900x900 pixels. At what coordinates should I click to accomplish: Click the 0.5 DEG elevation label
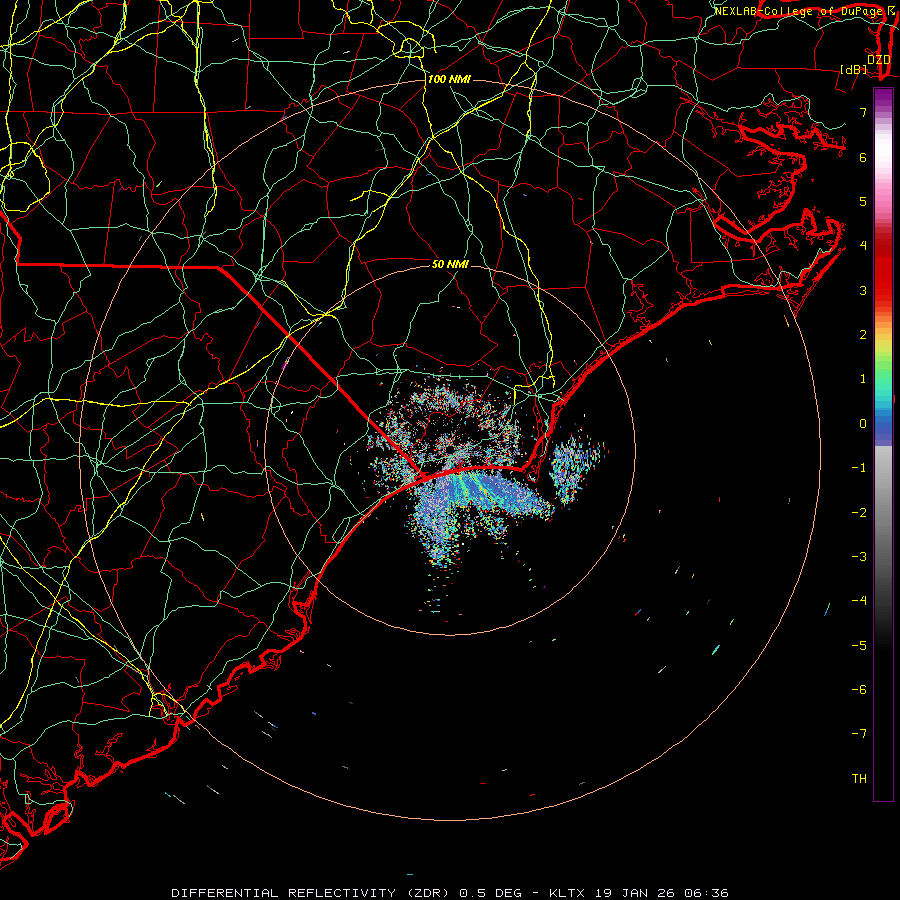pos(491,893)
